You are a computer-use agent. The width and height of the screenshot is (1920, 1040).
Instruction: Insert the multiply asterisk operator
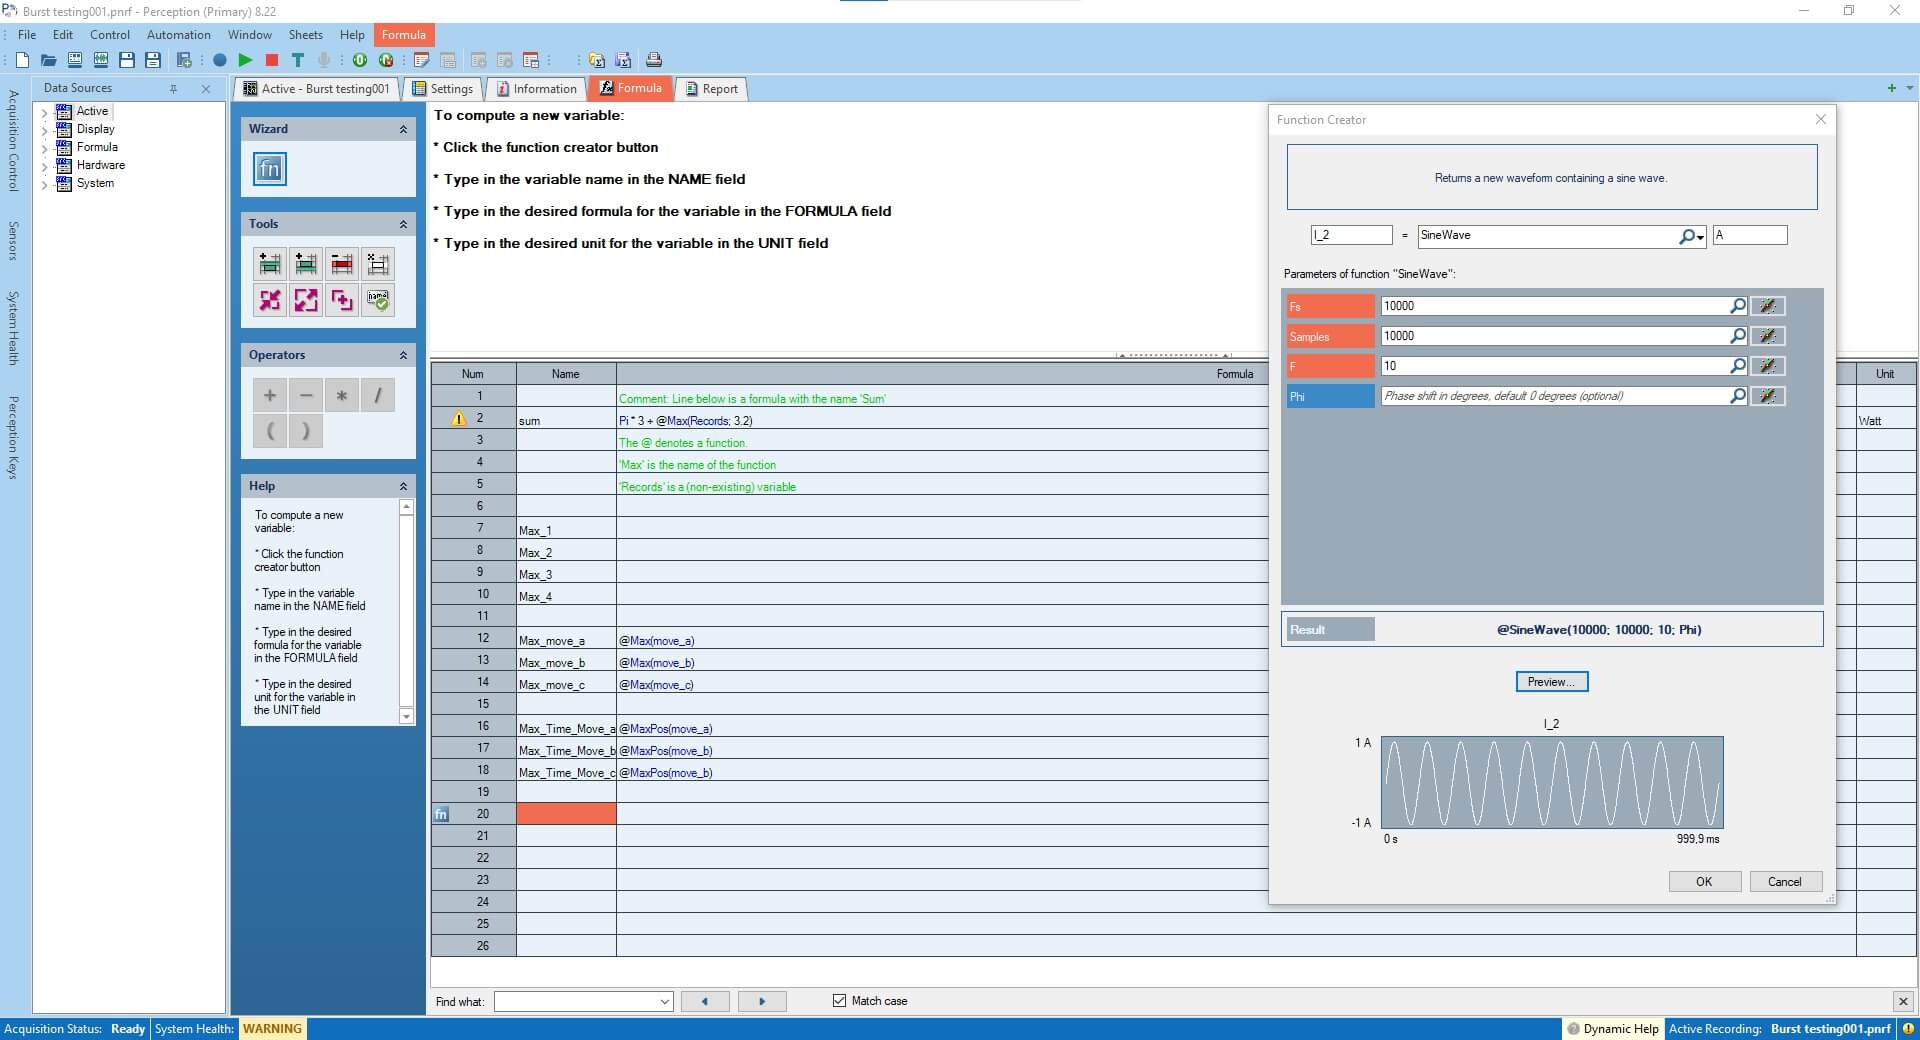[342, 395]
